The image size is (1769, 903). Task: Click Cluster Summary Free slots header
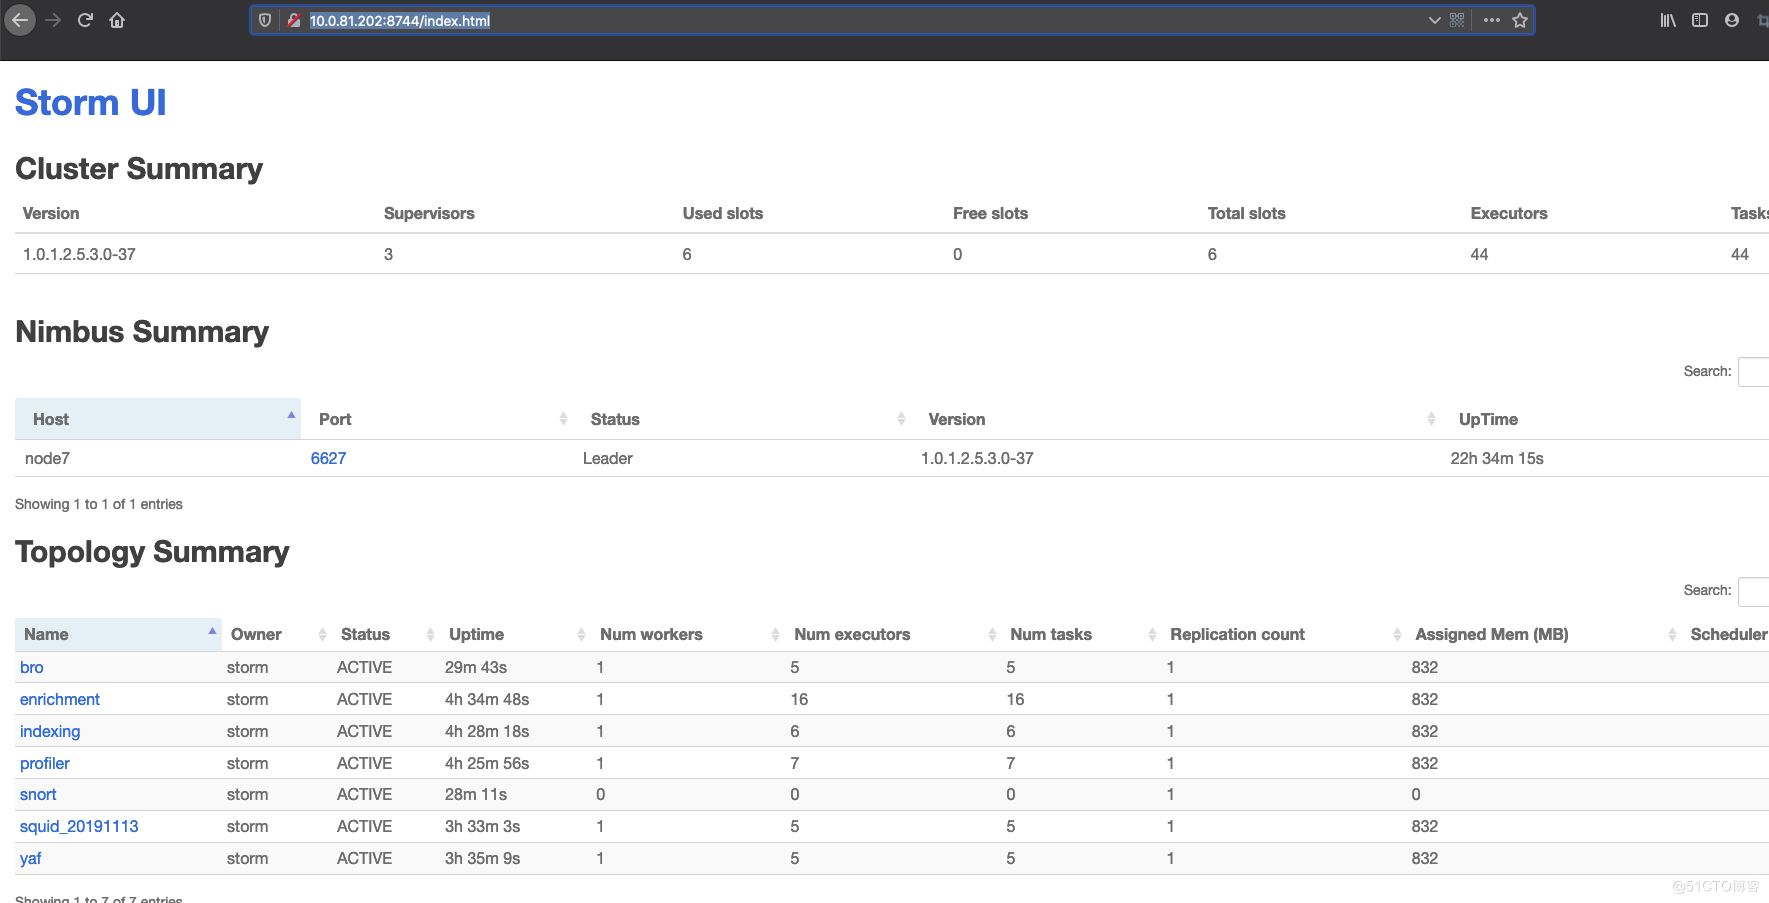click(x=990, y=213)
